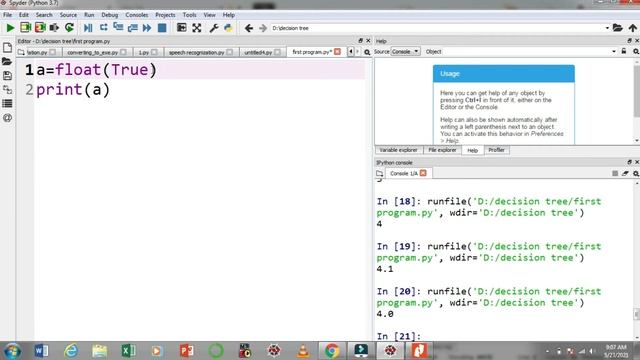
Task: Open the View menu
Action: pyautogui.click(x=209, y=15)
